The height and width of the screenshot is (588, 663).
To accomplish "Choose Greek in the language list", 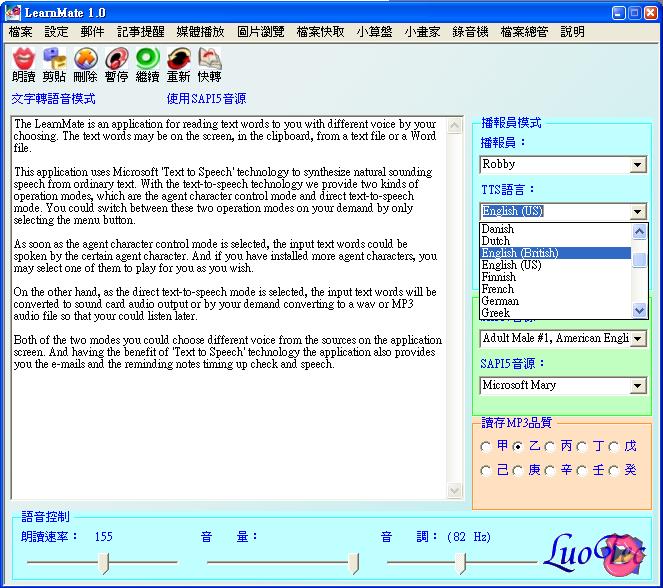I will [x=556, y=313].
